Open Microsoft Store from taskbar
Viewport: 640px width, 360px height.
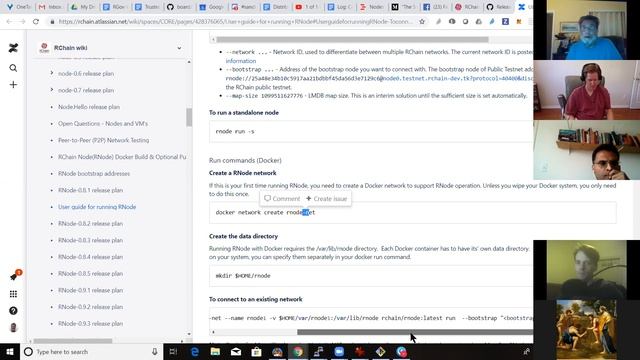click(x=256, y=352)
